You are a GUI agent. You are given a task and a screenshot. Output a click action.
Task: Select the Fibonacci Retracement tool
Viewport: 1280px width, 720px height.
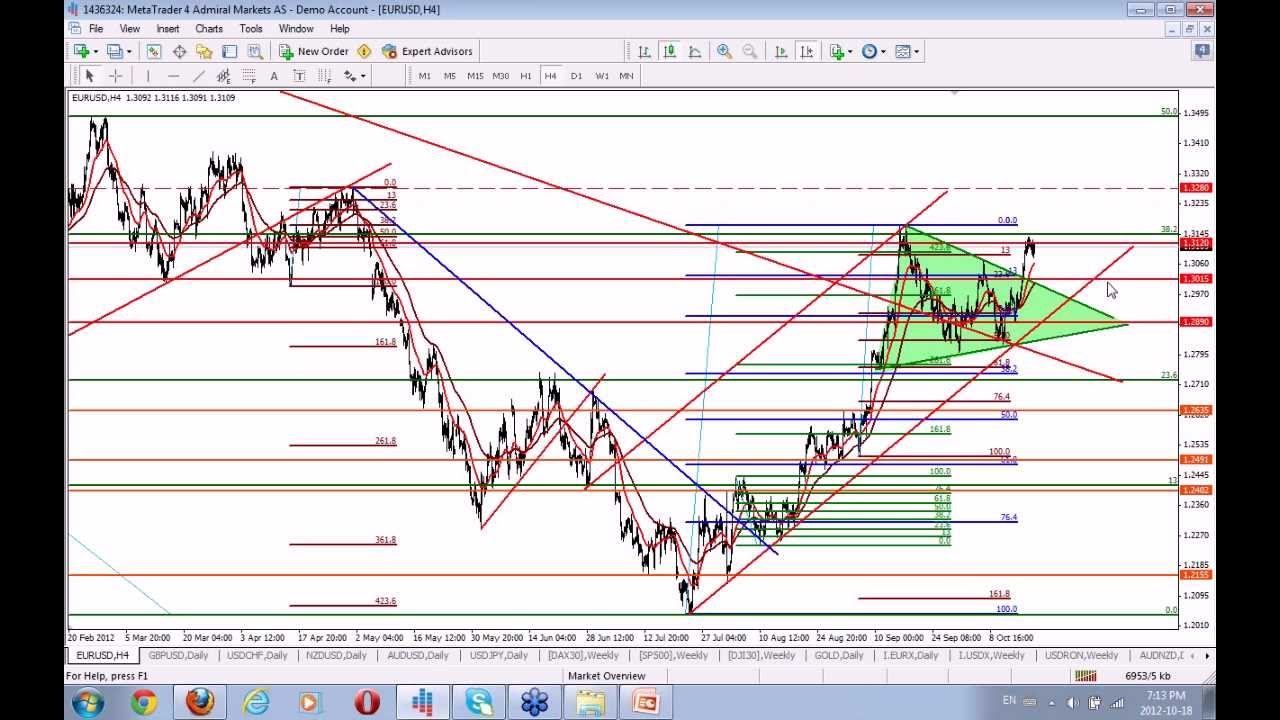pyautogui.click(x=249, y=76)
